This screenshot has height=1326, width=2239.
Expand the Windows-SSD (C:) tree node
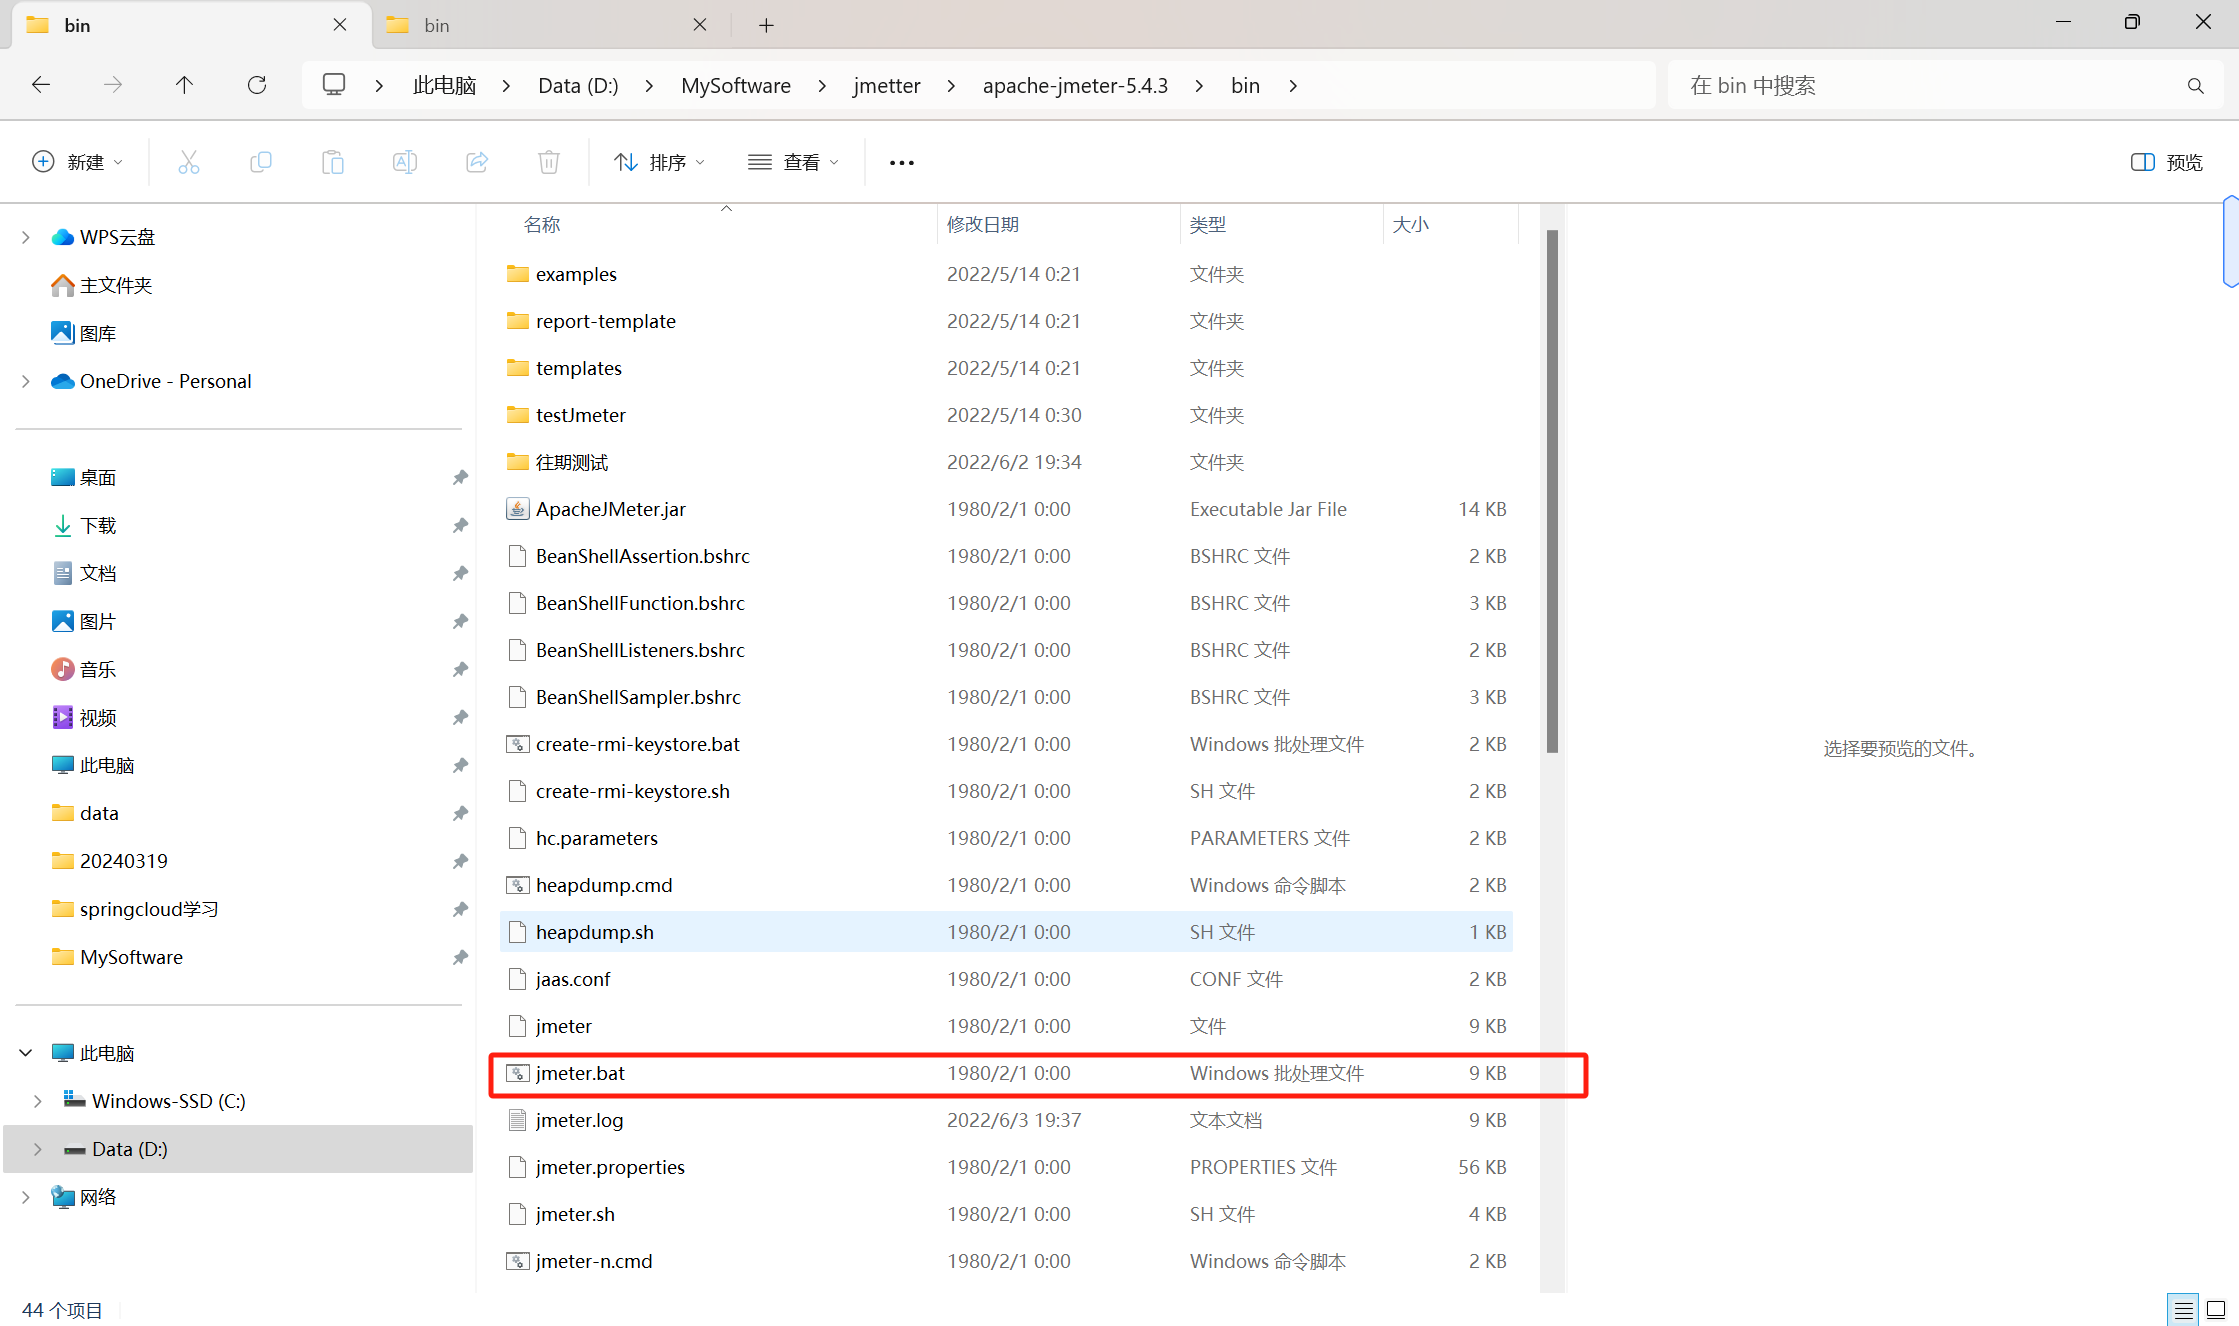click(37, 1101)
